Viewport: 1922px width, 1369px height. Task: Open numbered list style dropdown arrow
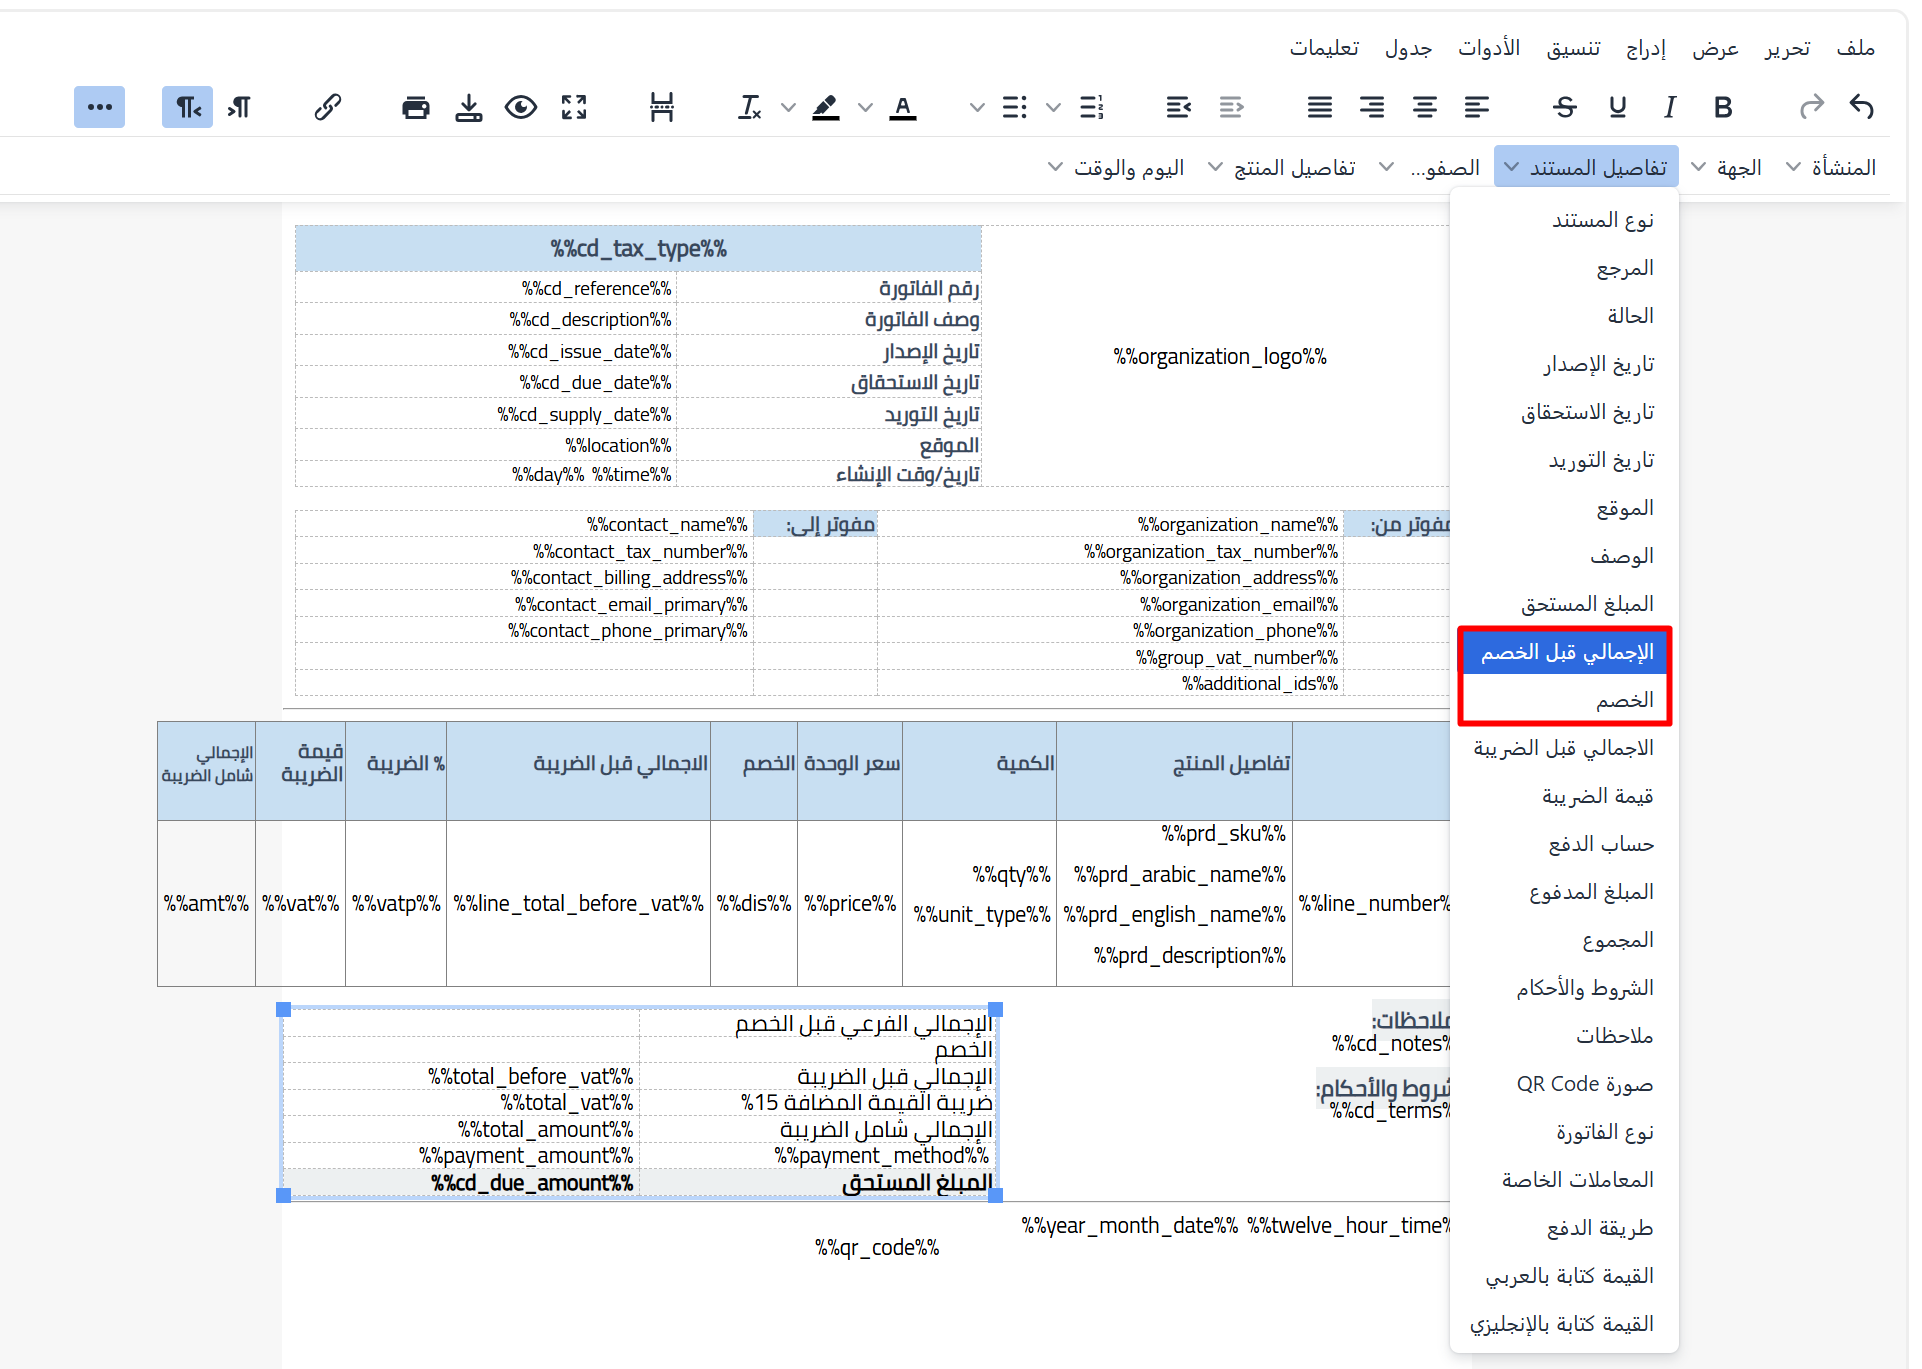1053,107
